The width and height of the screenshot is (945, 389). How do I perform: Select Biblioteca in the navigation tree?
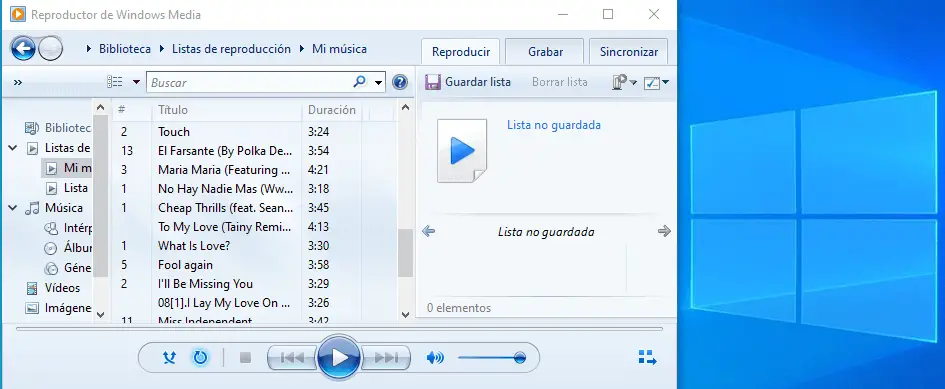(58, 128)
